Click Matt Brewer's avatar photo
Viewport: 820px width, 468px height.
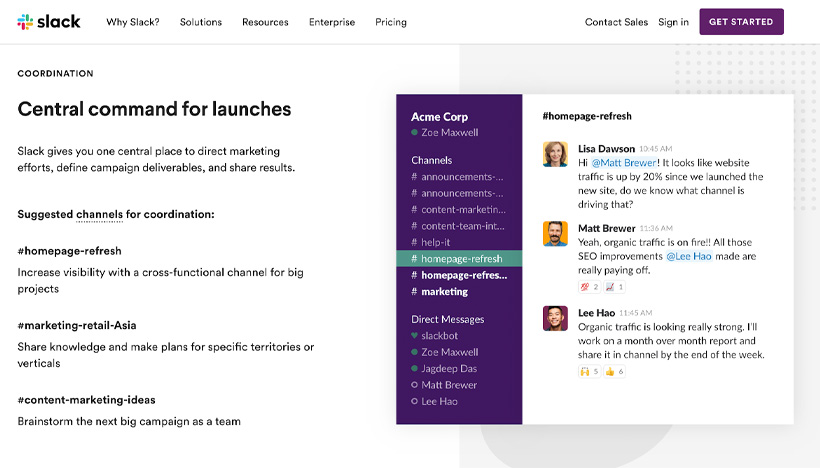point(555,233)
